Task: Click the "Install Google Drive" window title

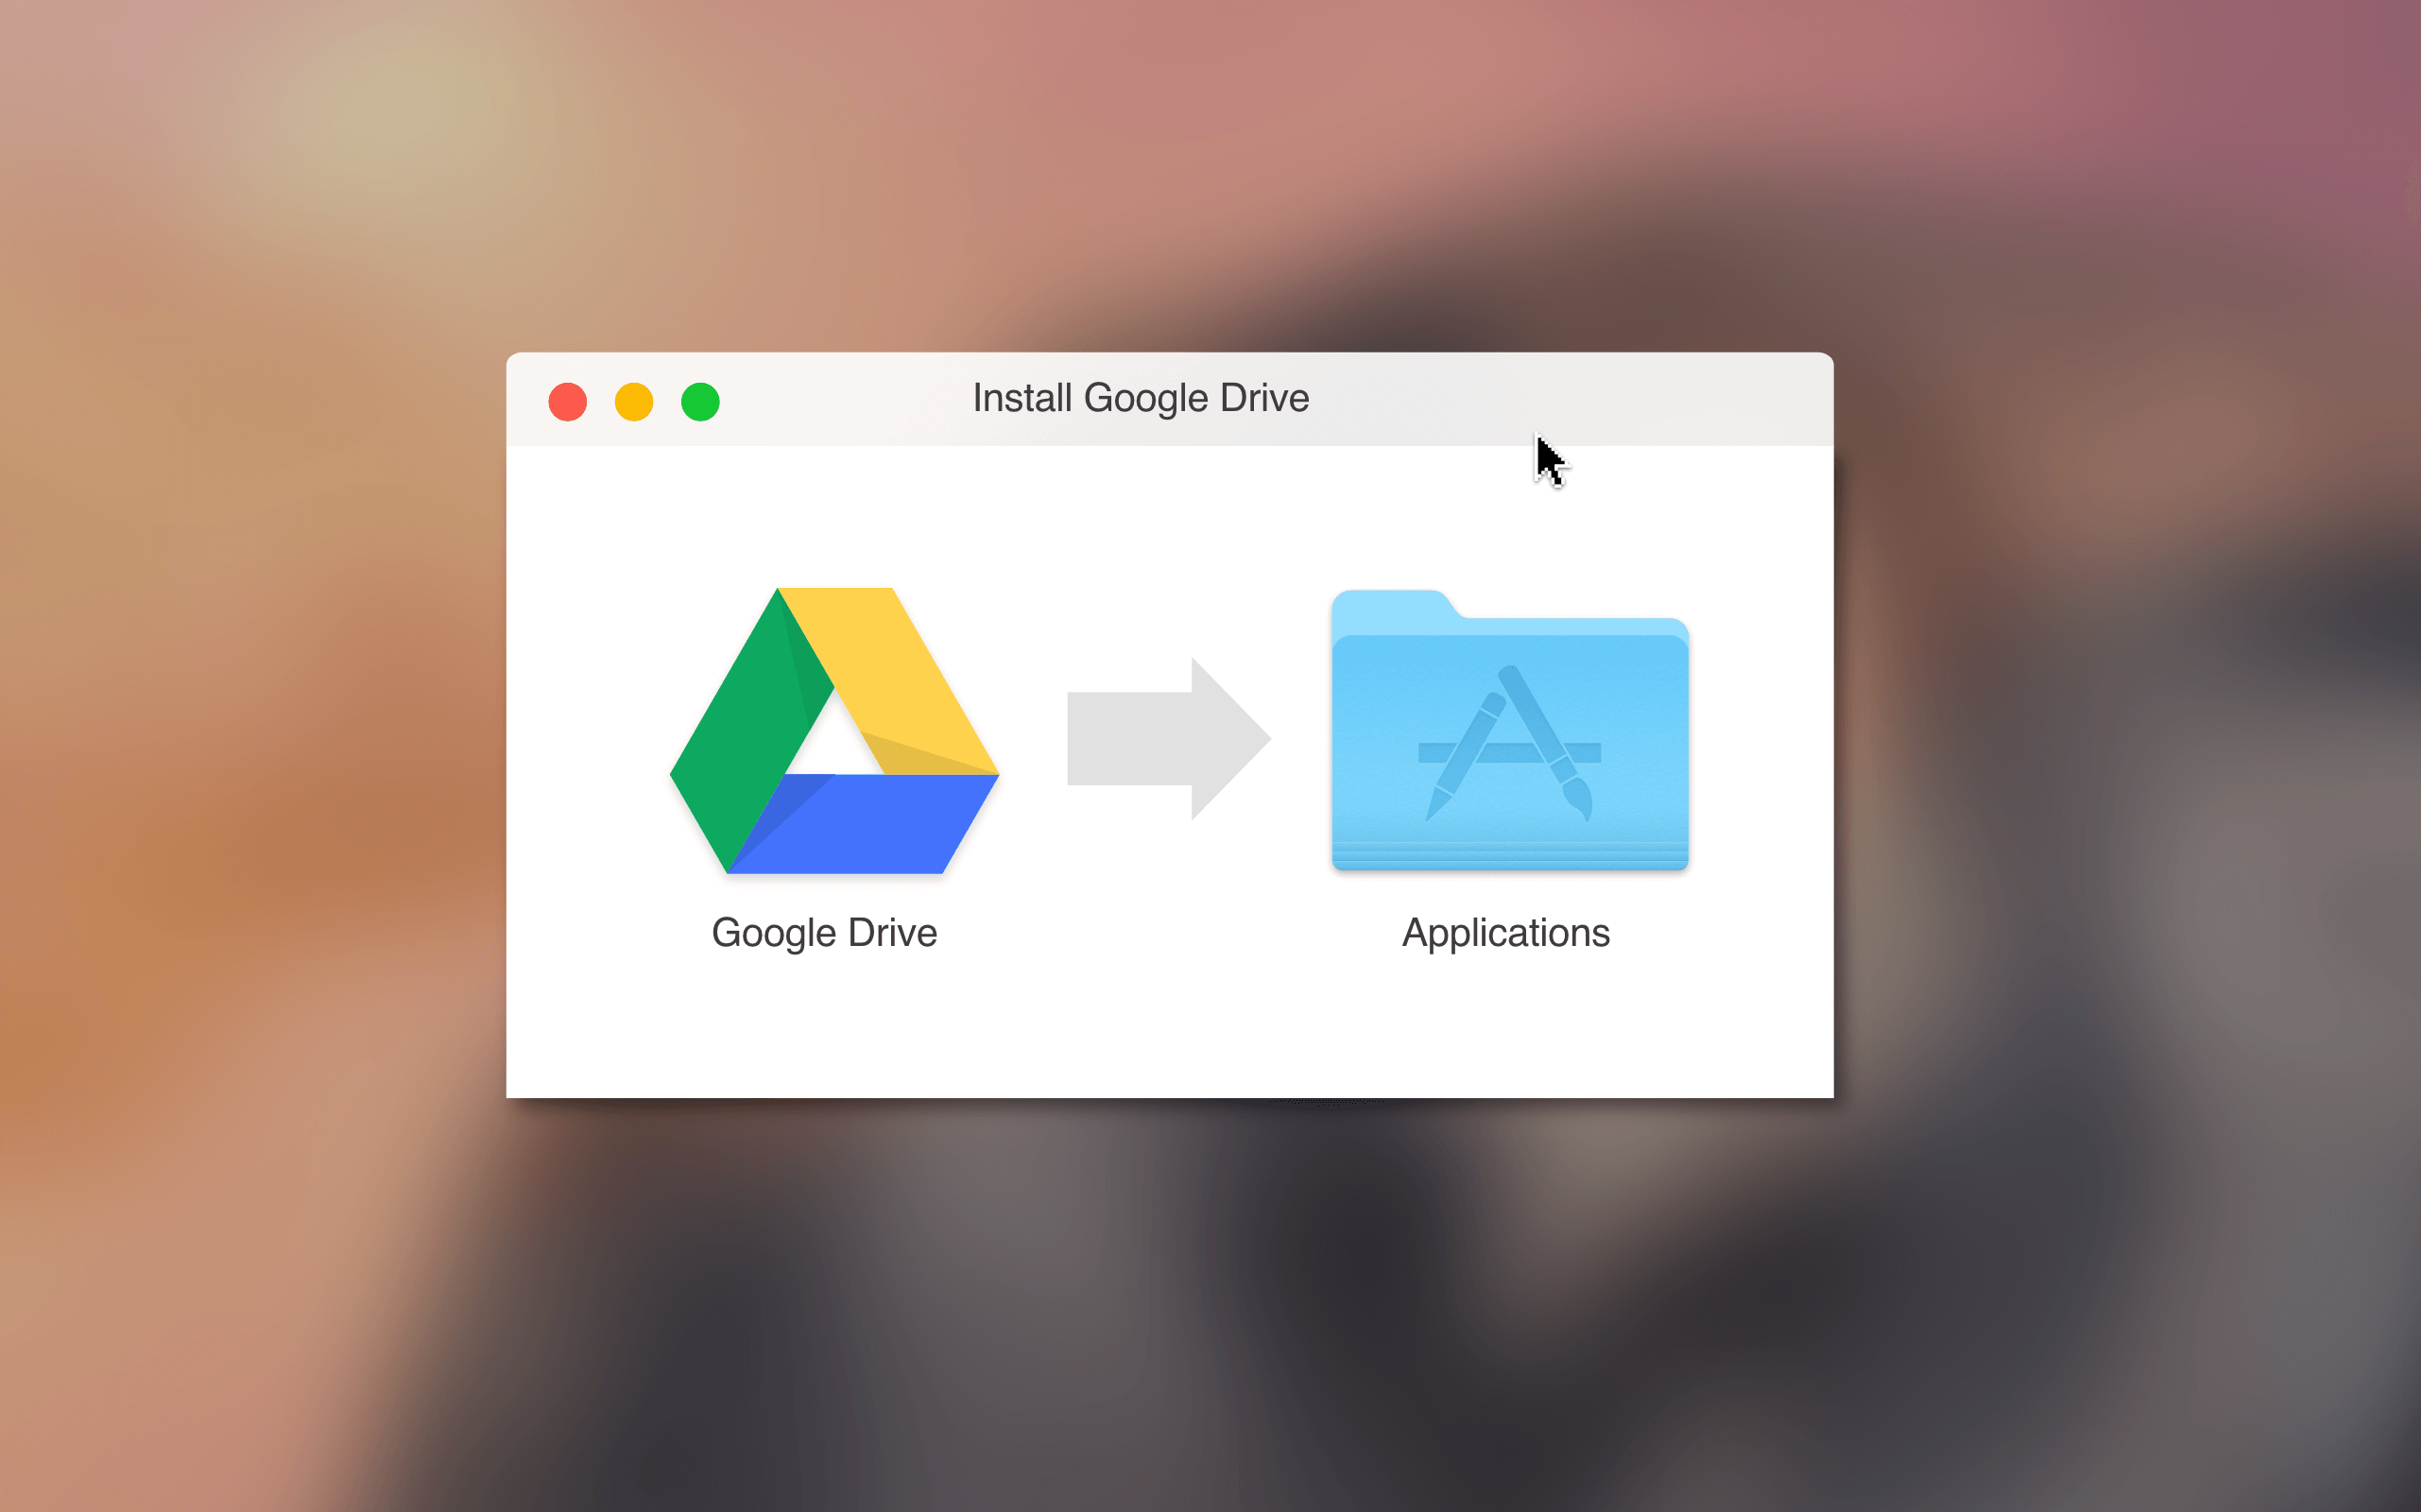Action: pyautogui.click(x=1141, y=398)
